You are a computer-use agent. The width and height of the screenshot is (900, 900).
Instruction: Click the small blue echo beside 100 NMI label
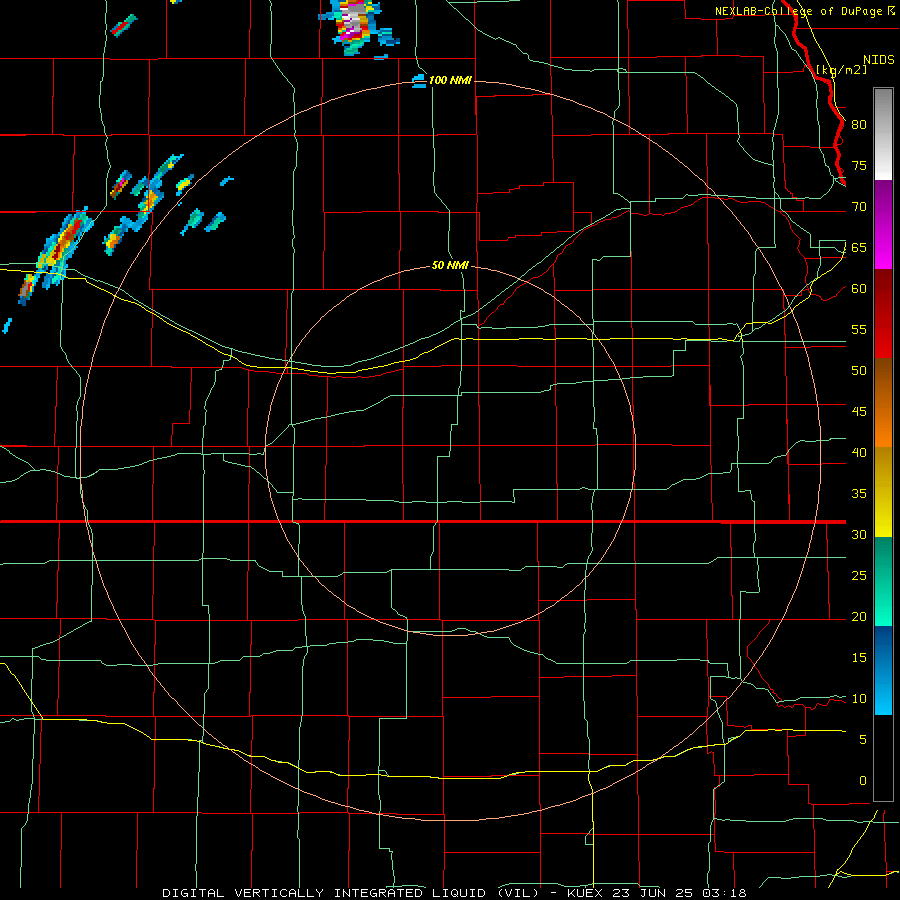(420, 81)
